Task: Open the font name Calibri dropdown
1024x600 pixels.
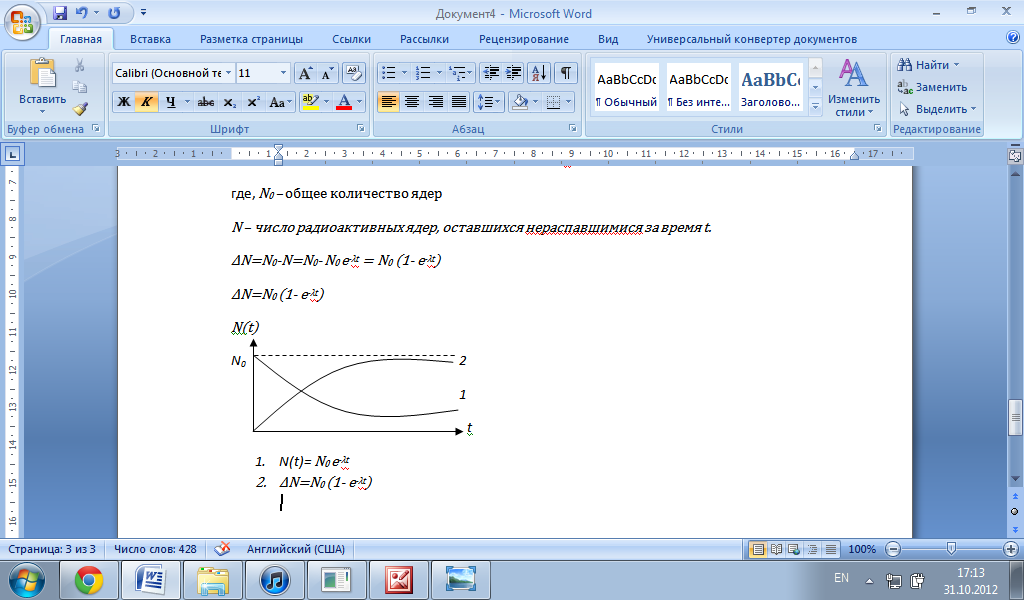Action: pyautogui.click(x=229, y=73)
